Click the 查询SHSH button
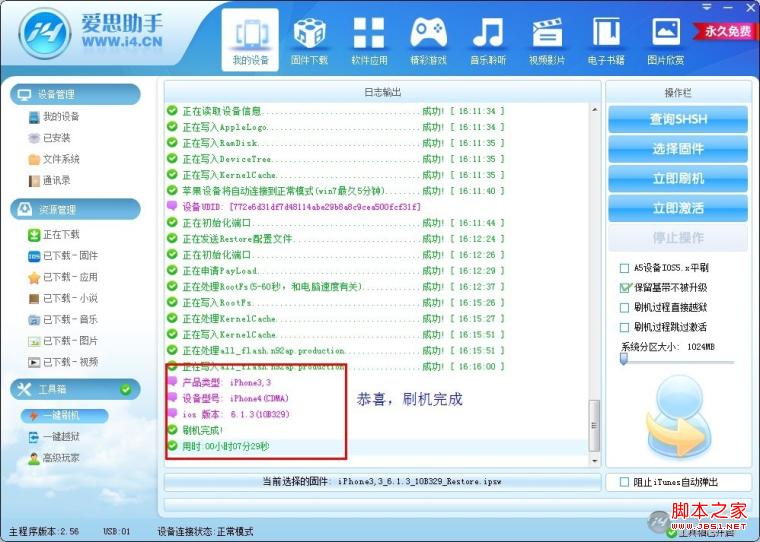 pyautogui.click(x=678, y=119)
